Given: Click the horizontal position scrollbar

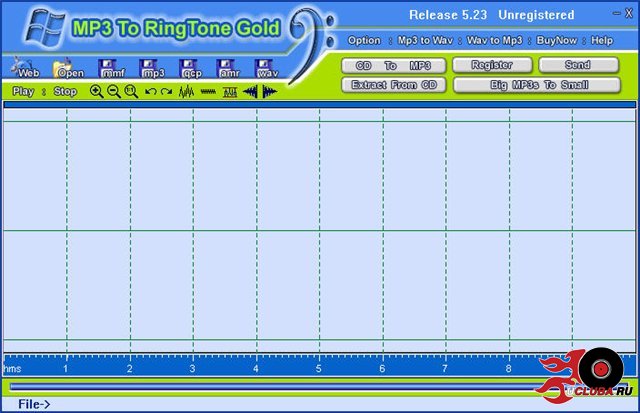Looking at the screenshot, I should [x=318, y=386].
